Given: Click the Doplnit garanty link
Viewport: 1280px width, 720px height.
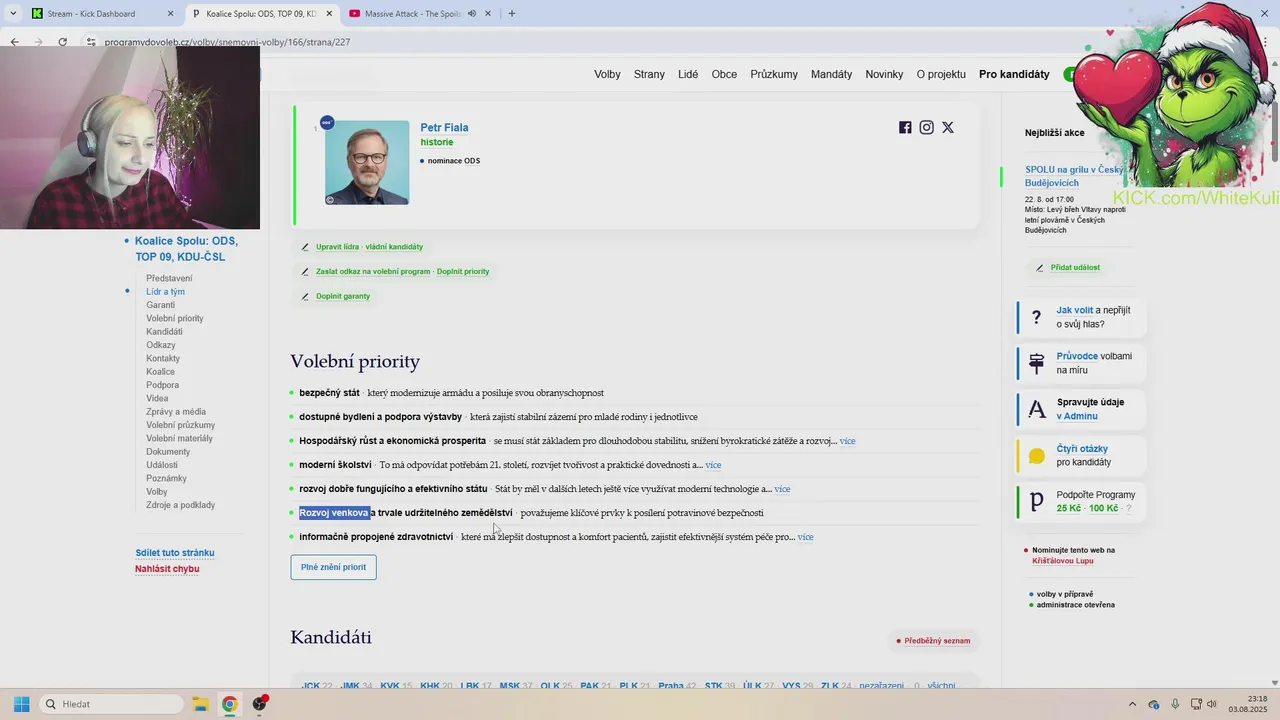Looking at the screenshot, I should pos(343,297).
